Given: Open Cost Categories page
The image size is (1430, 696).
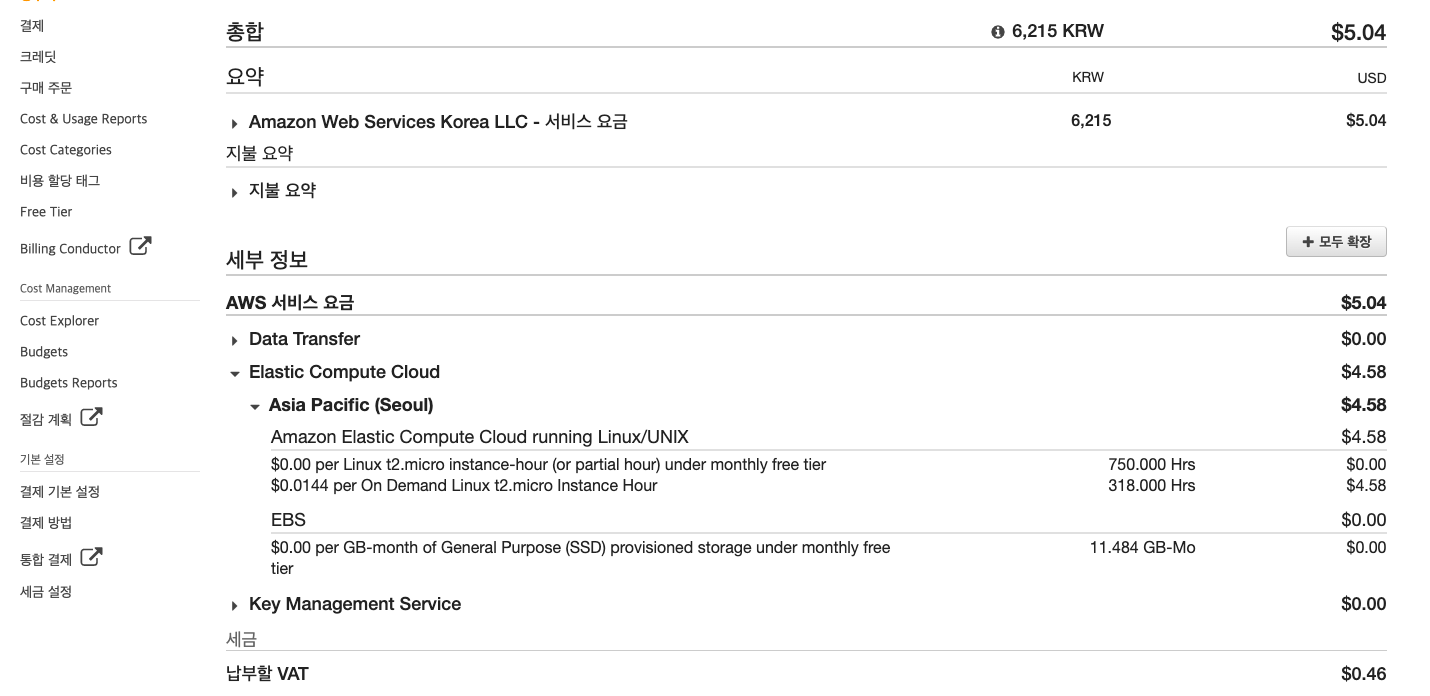Looking at the screenshot, I should coord(66,150).
